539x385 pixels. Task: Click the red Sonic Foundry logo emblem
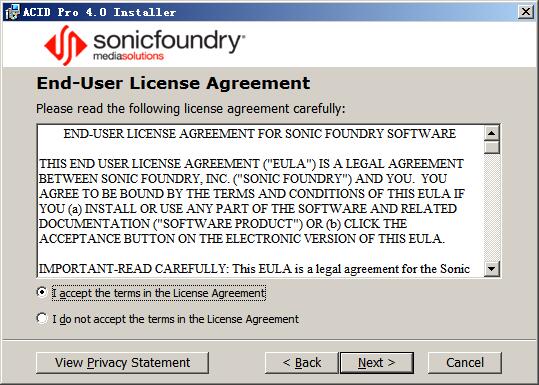coord(65,45)
